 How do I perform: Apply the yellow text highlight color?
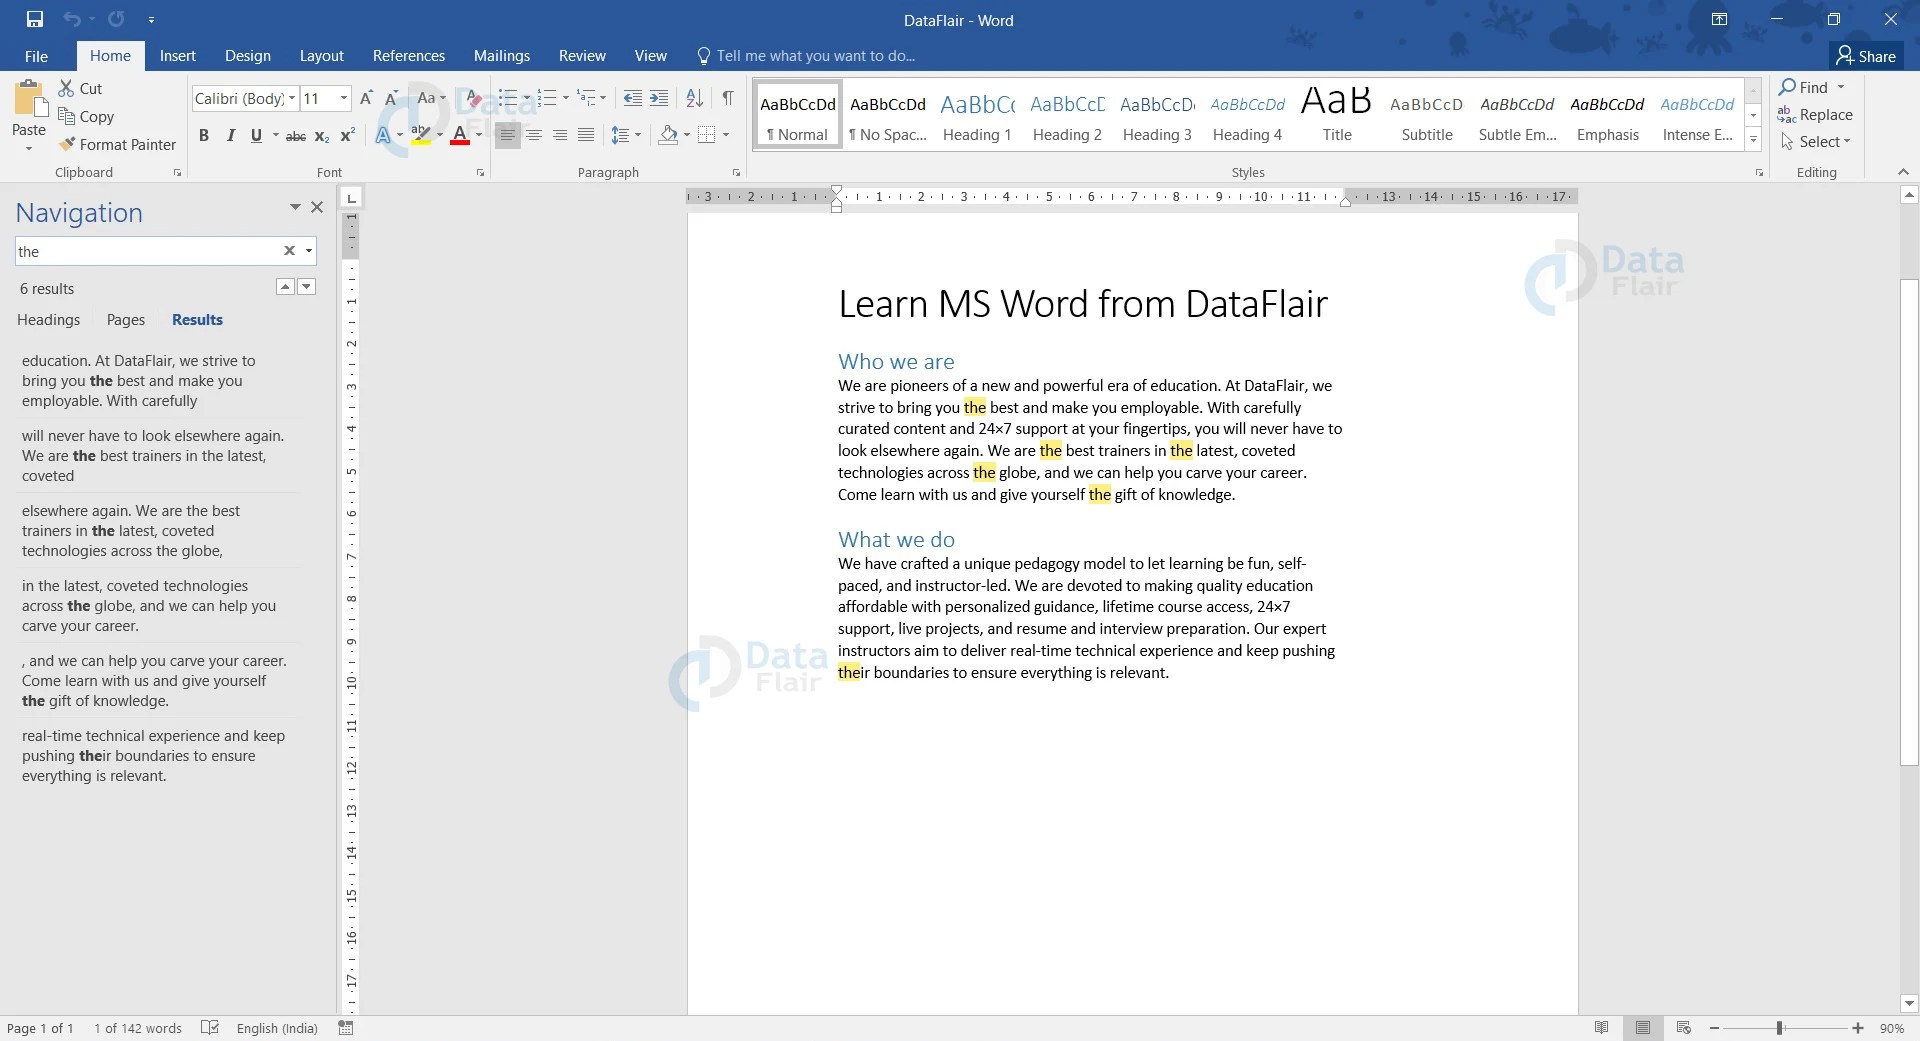point(421,135)
